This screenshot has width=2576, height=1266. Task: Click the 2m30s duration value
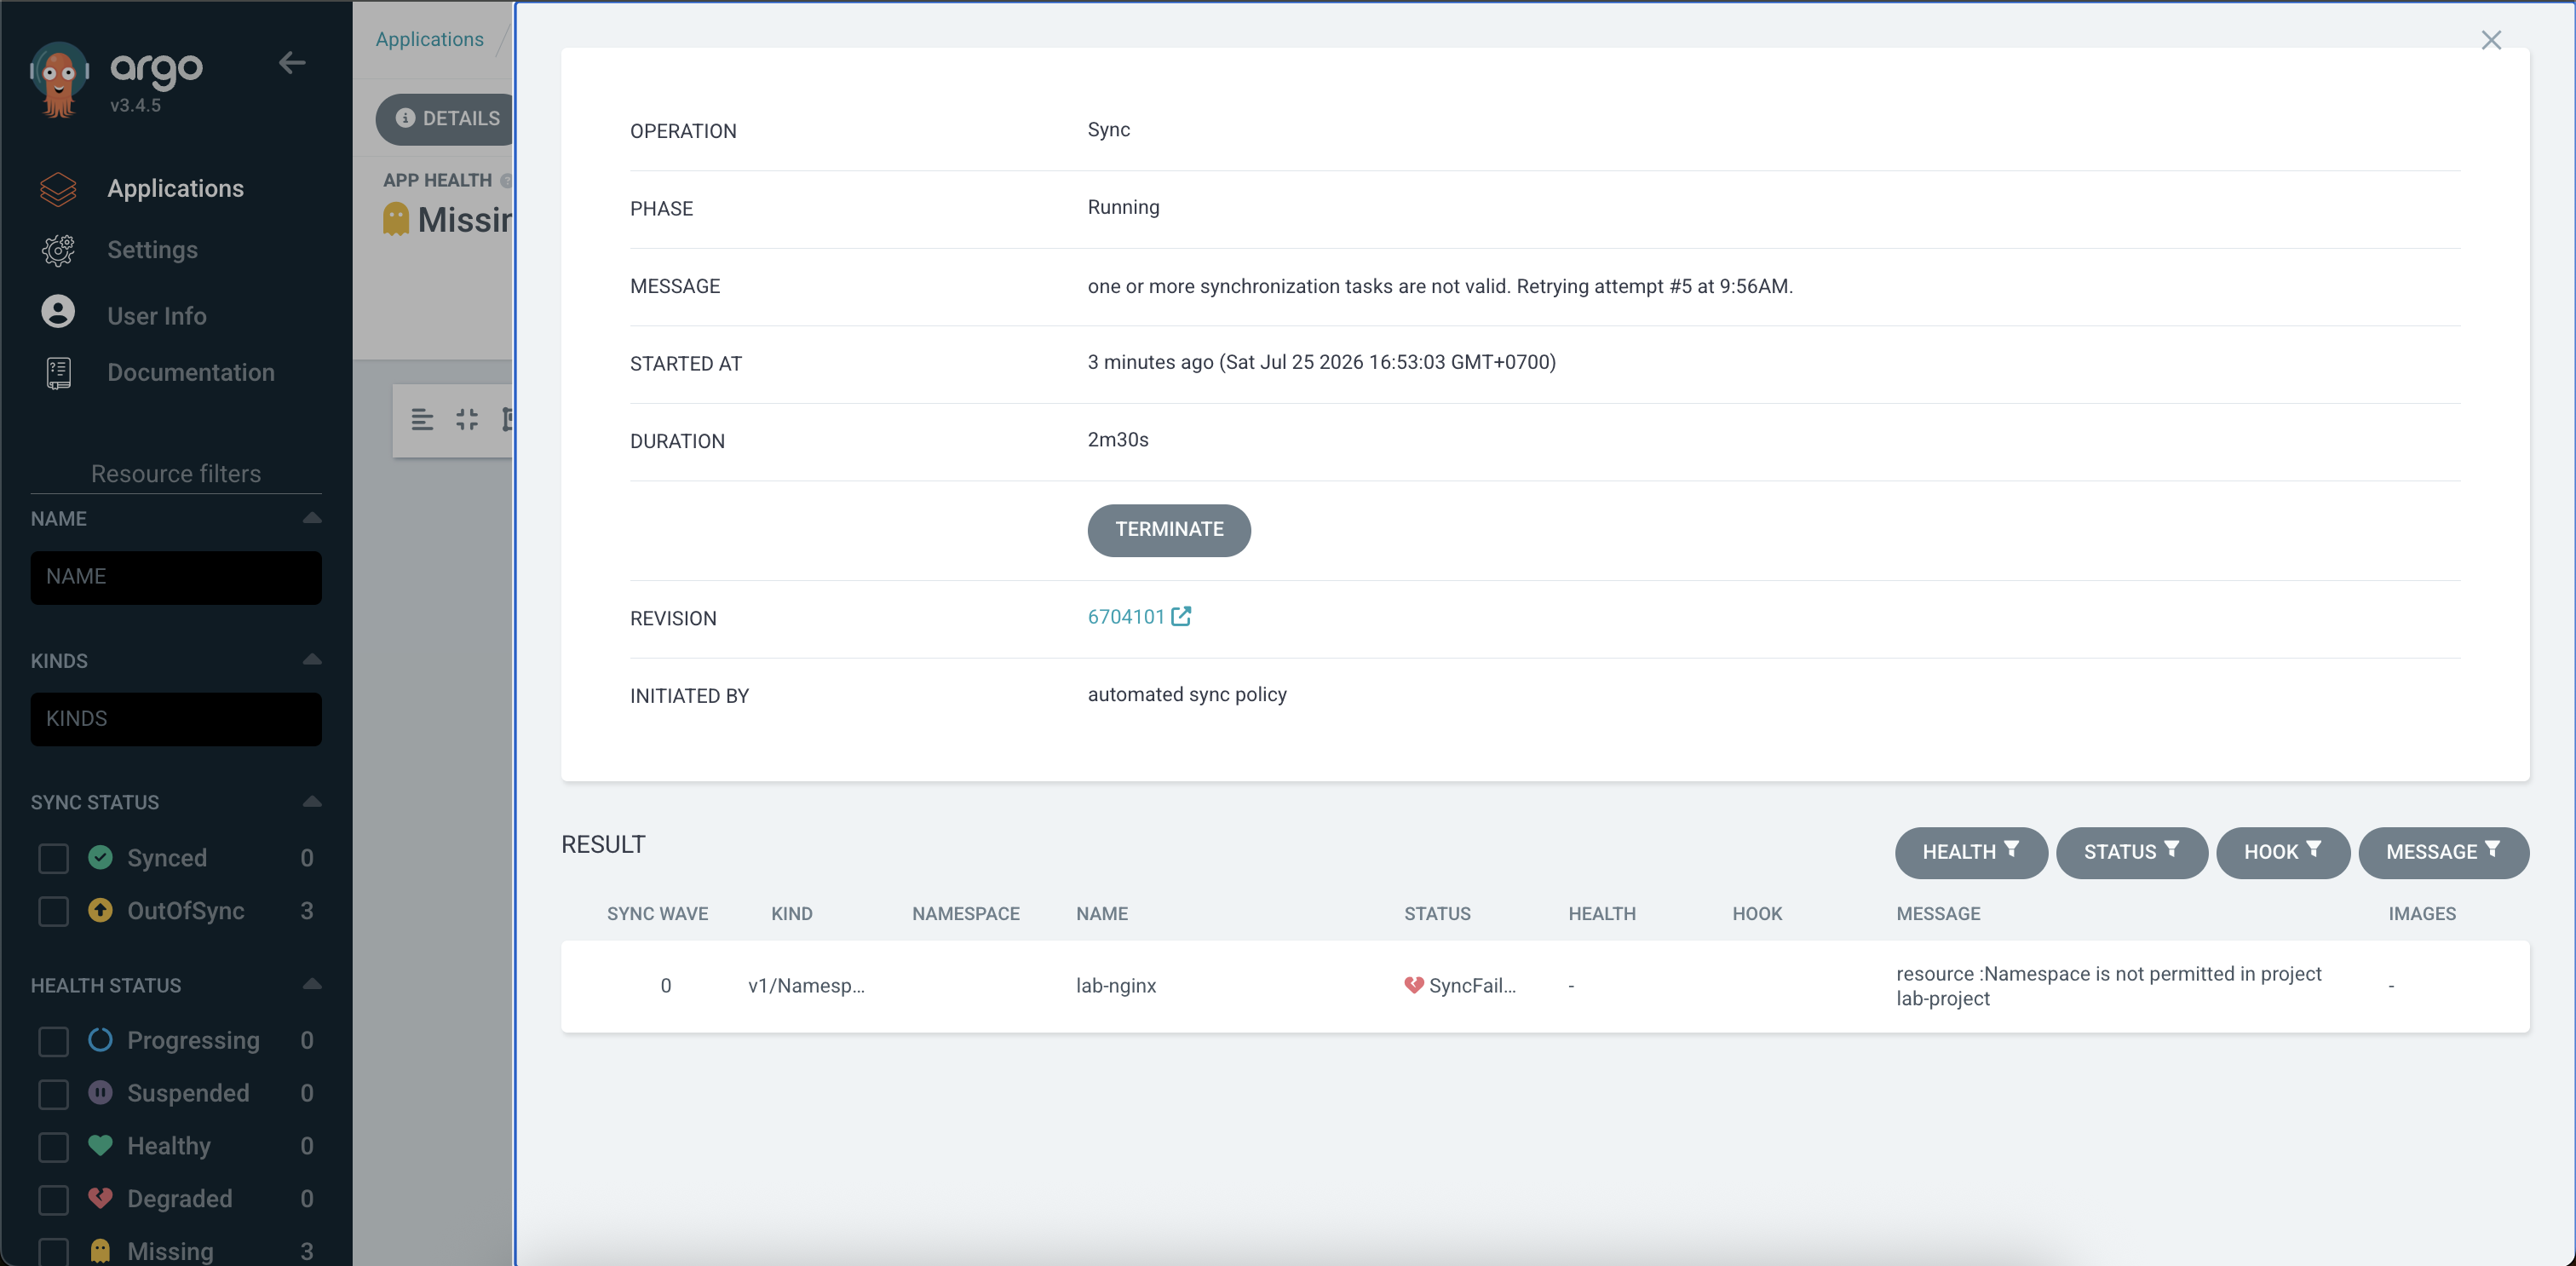pyautogui.click(x=1118, y=440)
